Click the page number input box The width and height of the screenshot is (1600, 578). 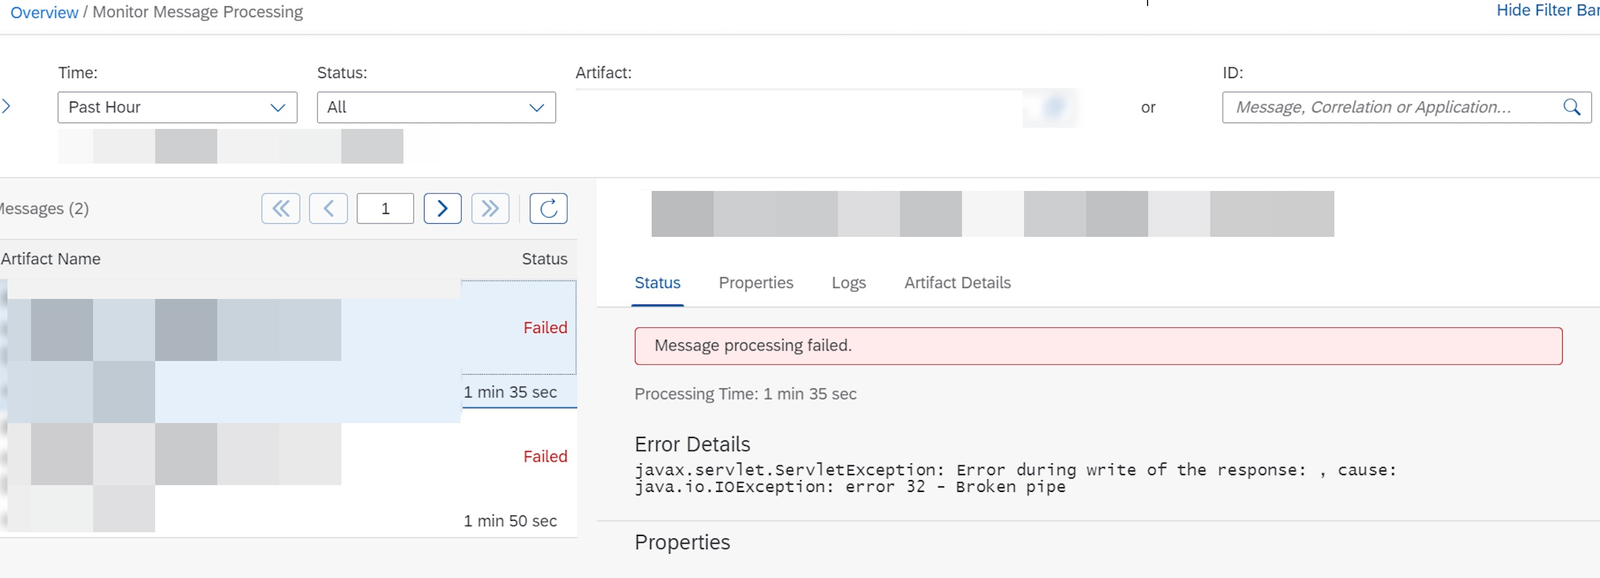pyautogui.click(x=385, y=208)
